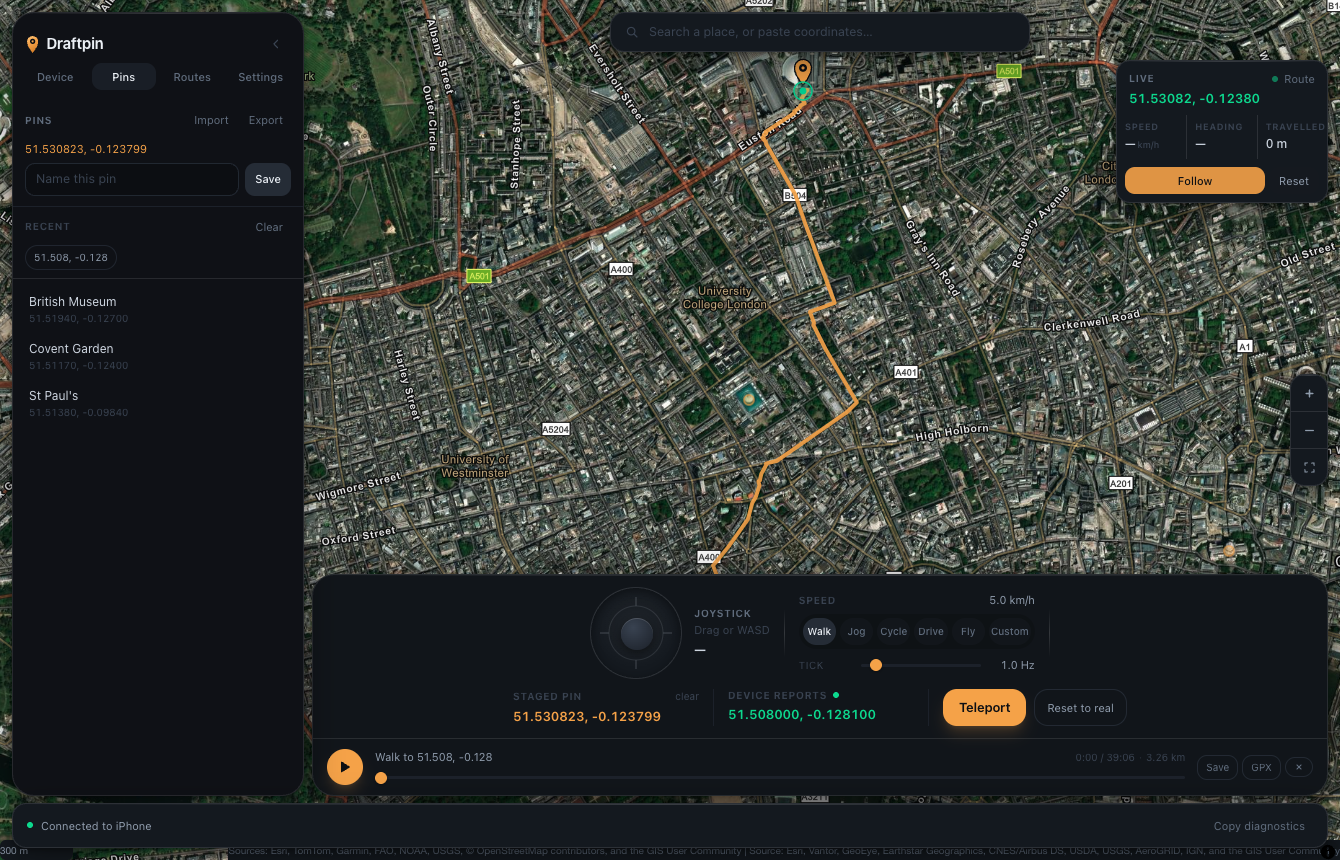Screen dimensions: 1340x860
Task: Select the British Museum pin
Action: (158, 309)
